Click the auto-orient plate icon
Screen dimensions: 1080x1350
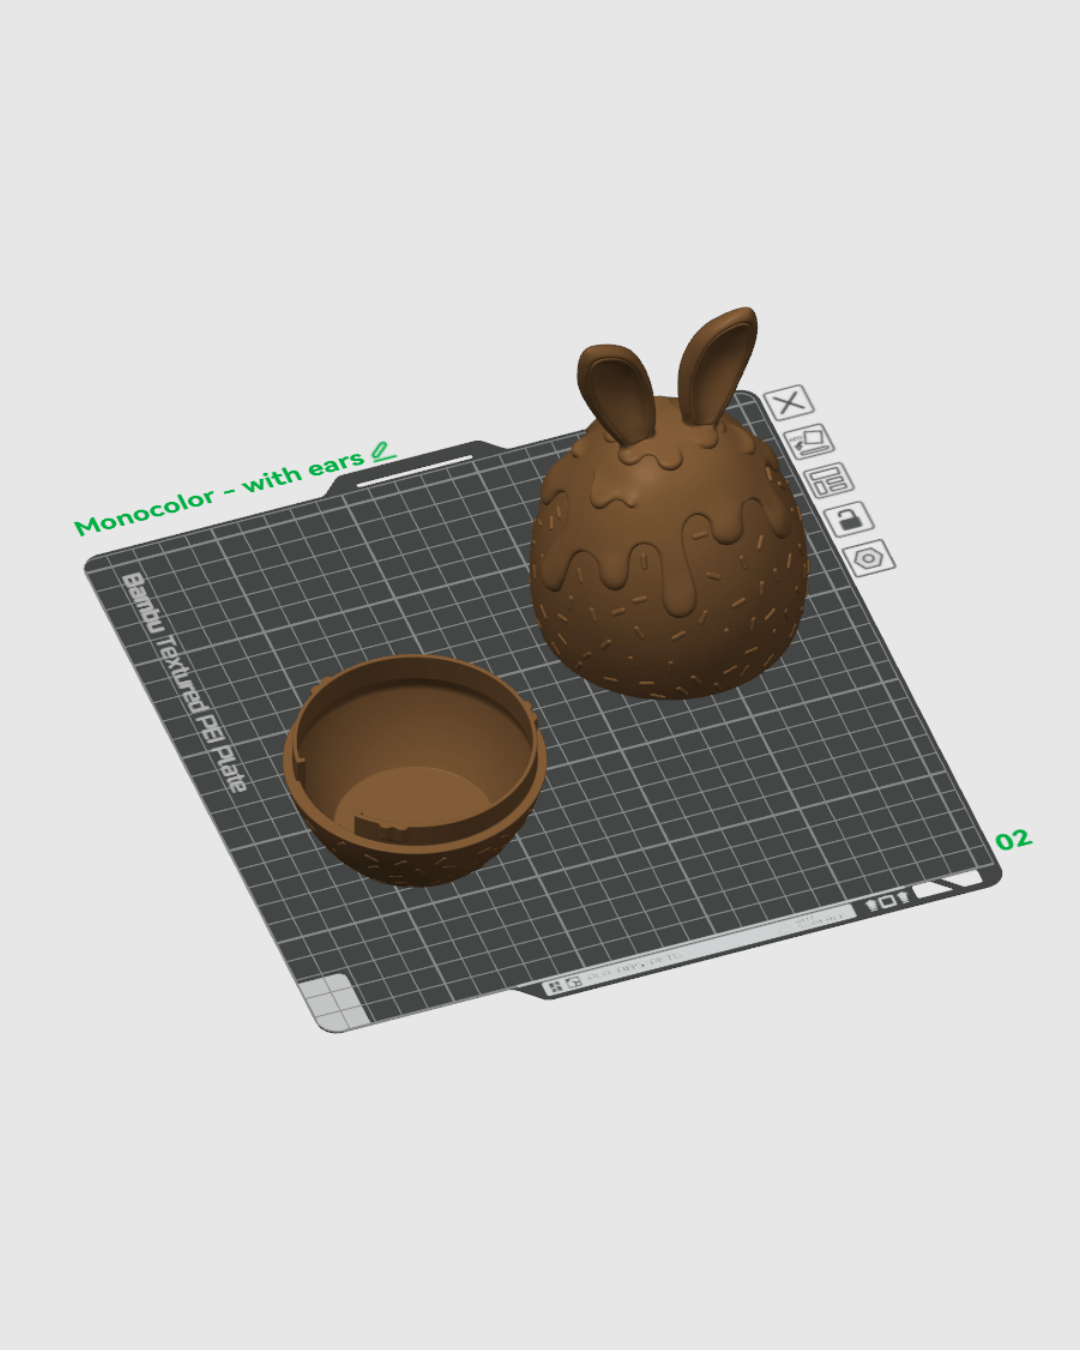(809, 440)
